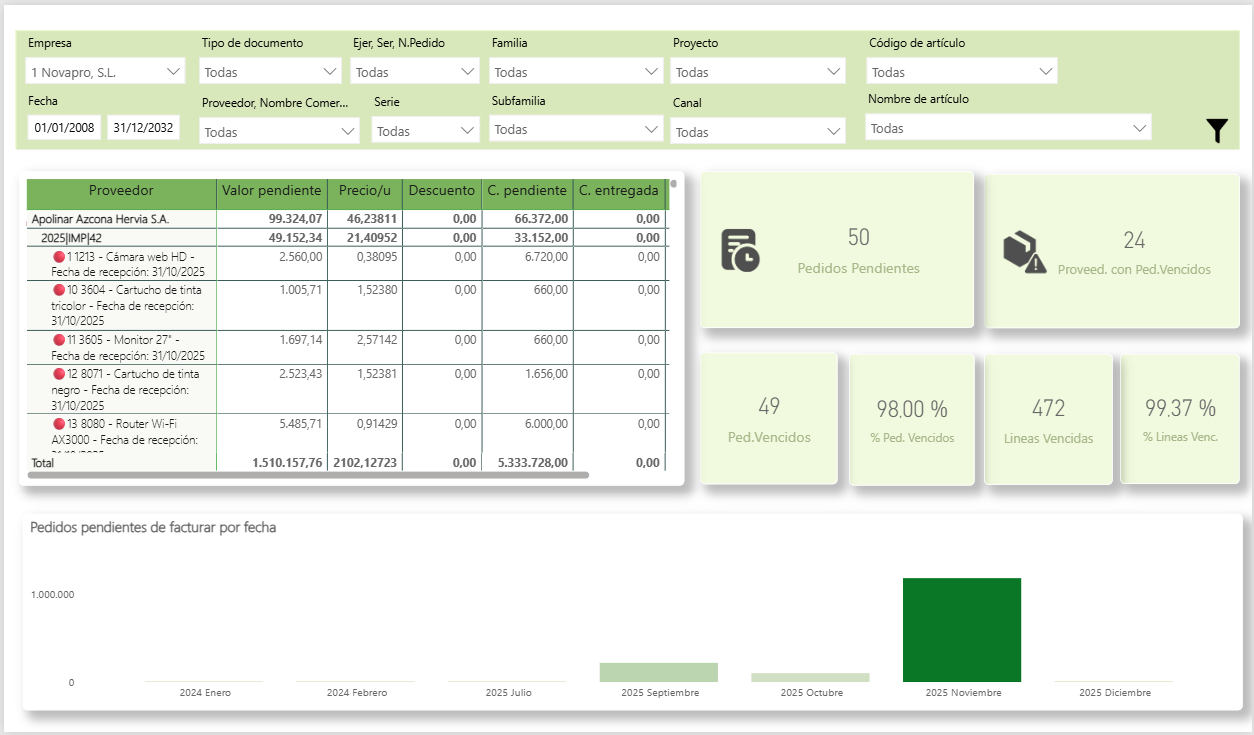Click the Proveedor column header
The image size is (1254, 735).
121,191
